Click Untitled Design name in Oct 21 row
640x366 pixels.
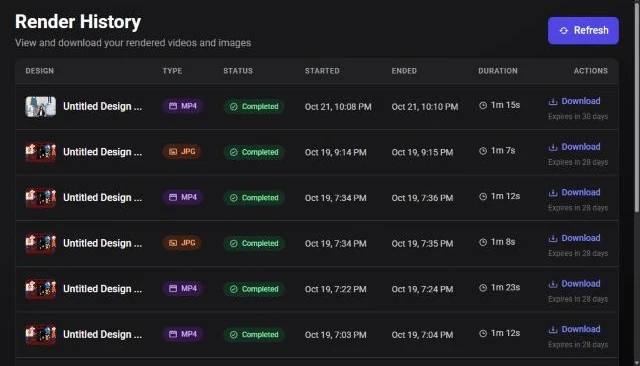point(102,106)
